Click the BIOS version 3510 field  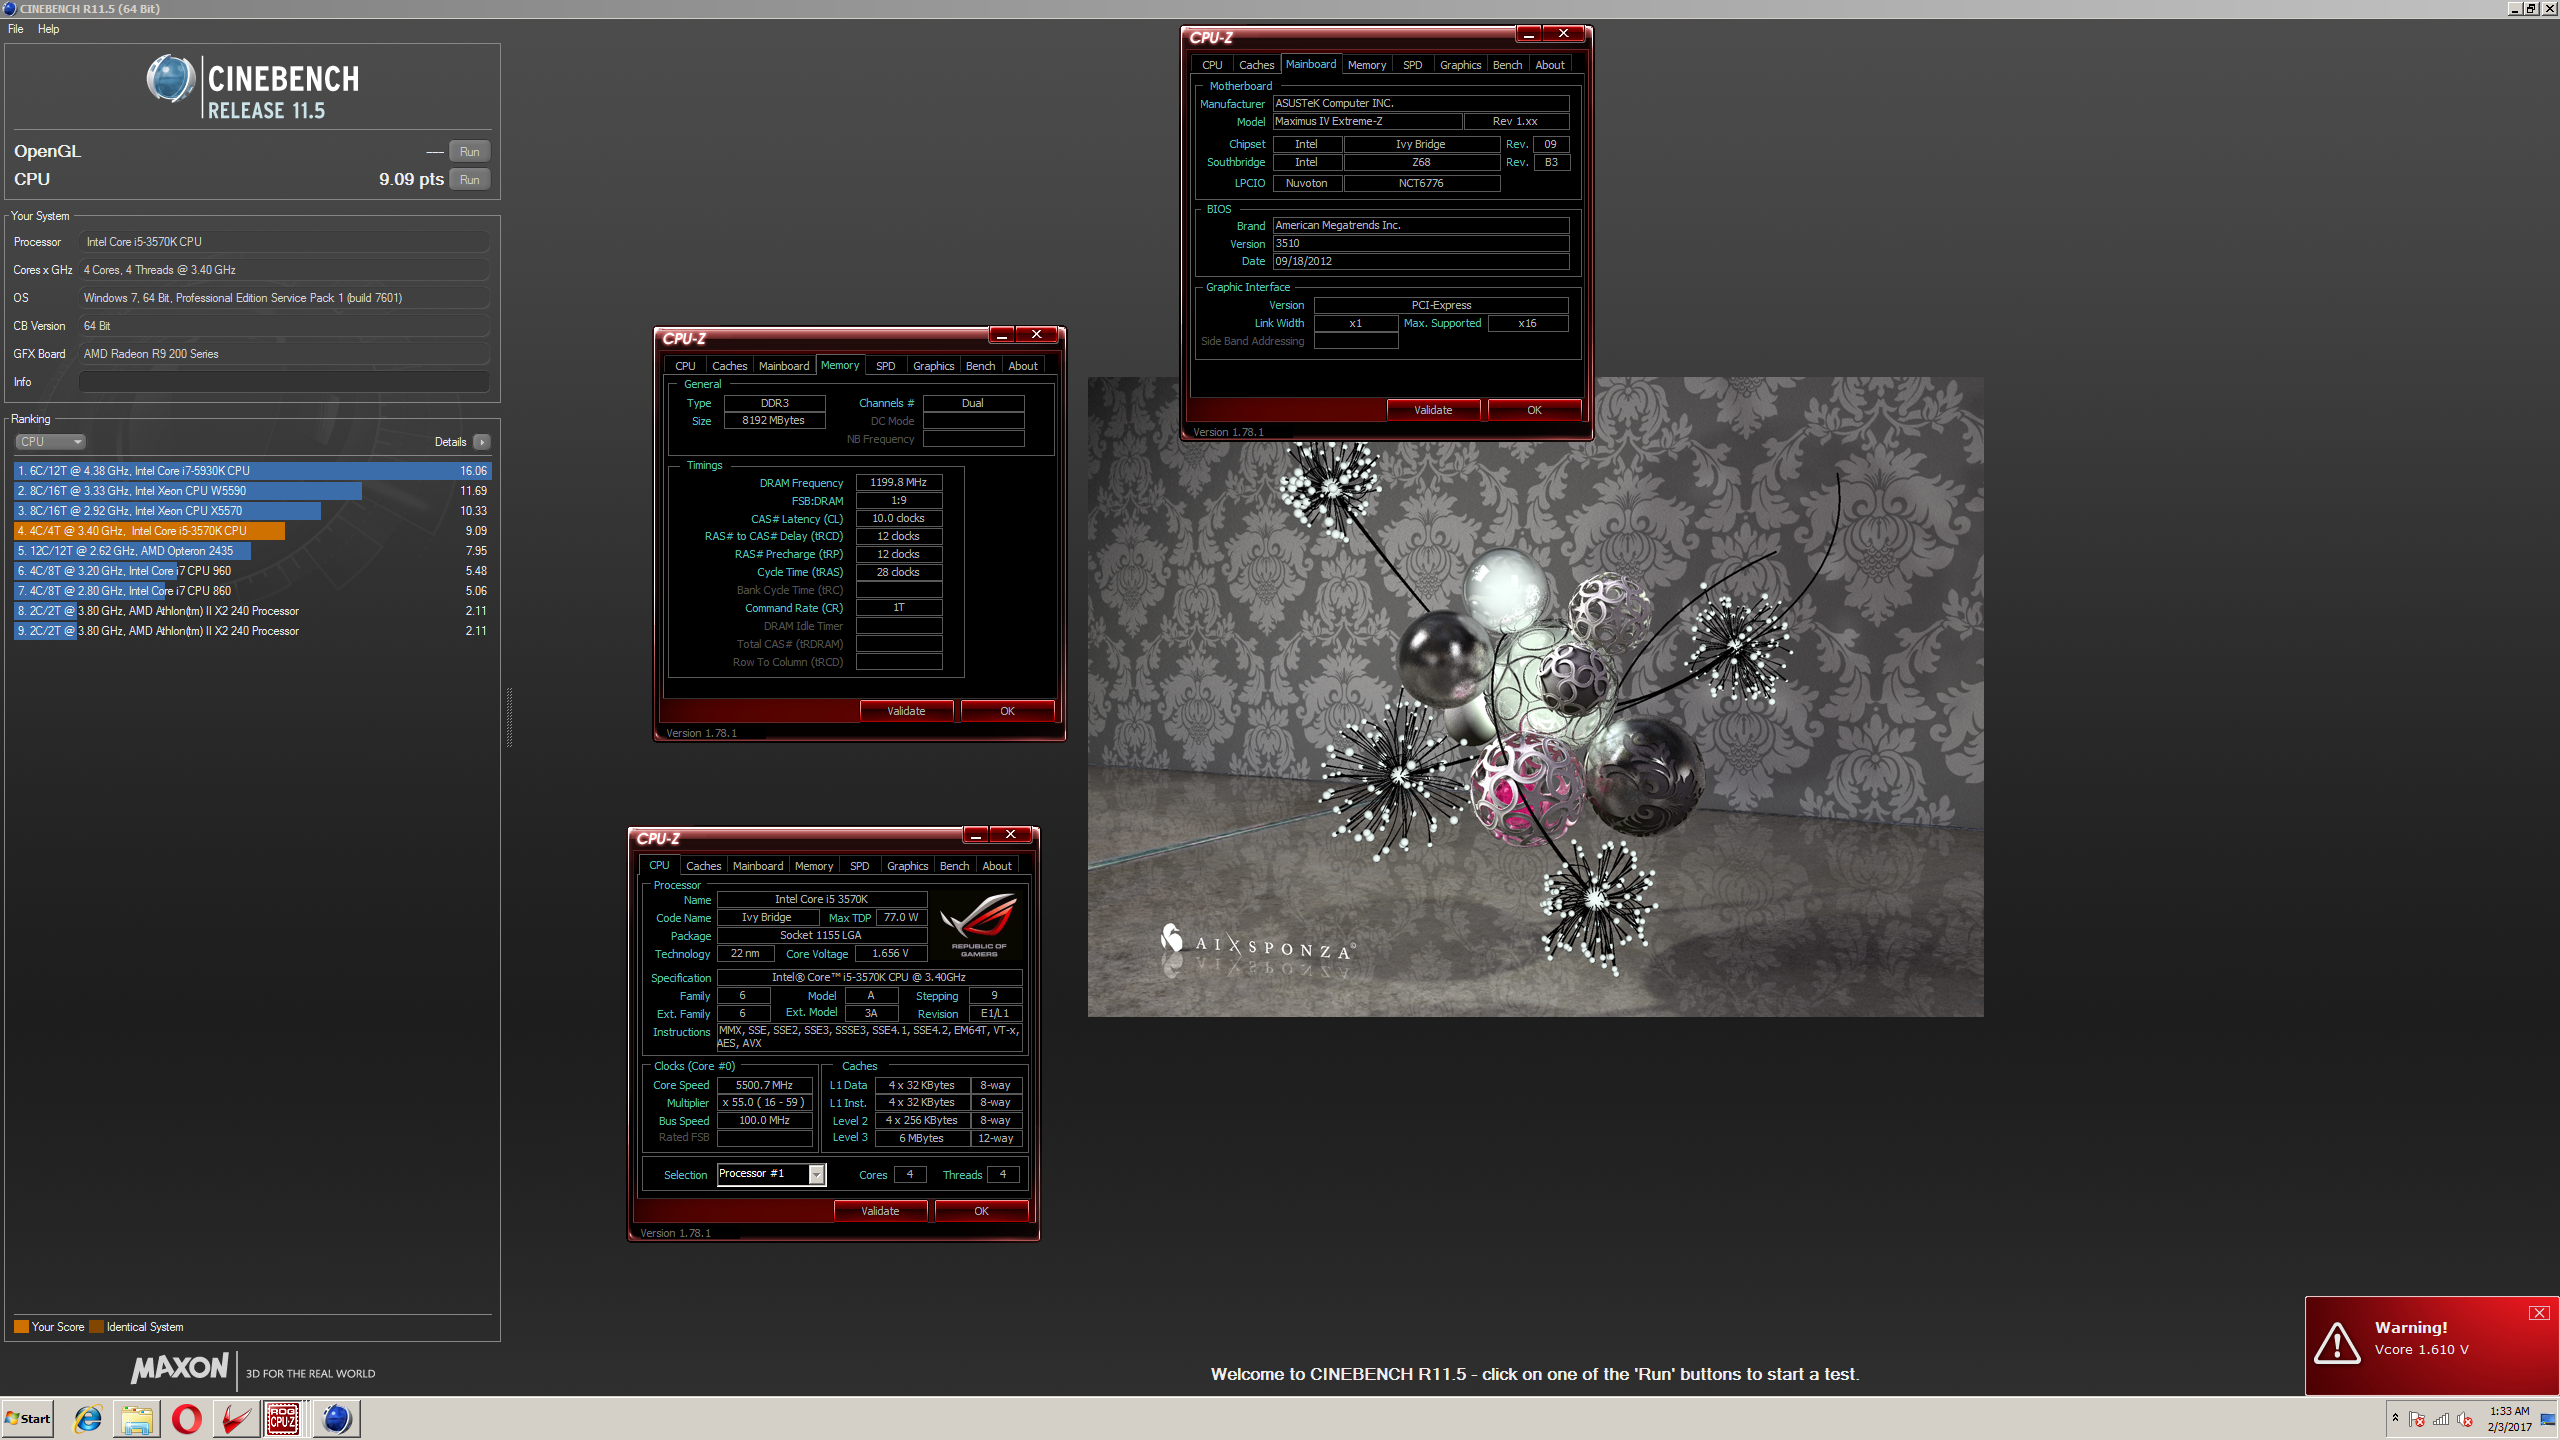1420,244
